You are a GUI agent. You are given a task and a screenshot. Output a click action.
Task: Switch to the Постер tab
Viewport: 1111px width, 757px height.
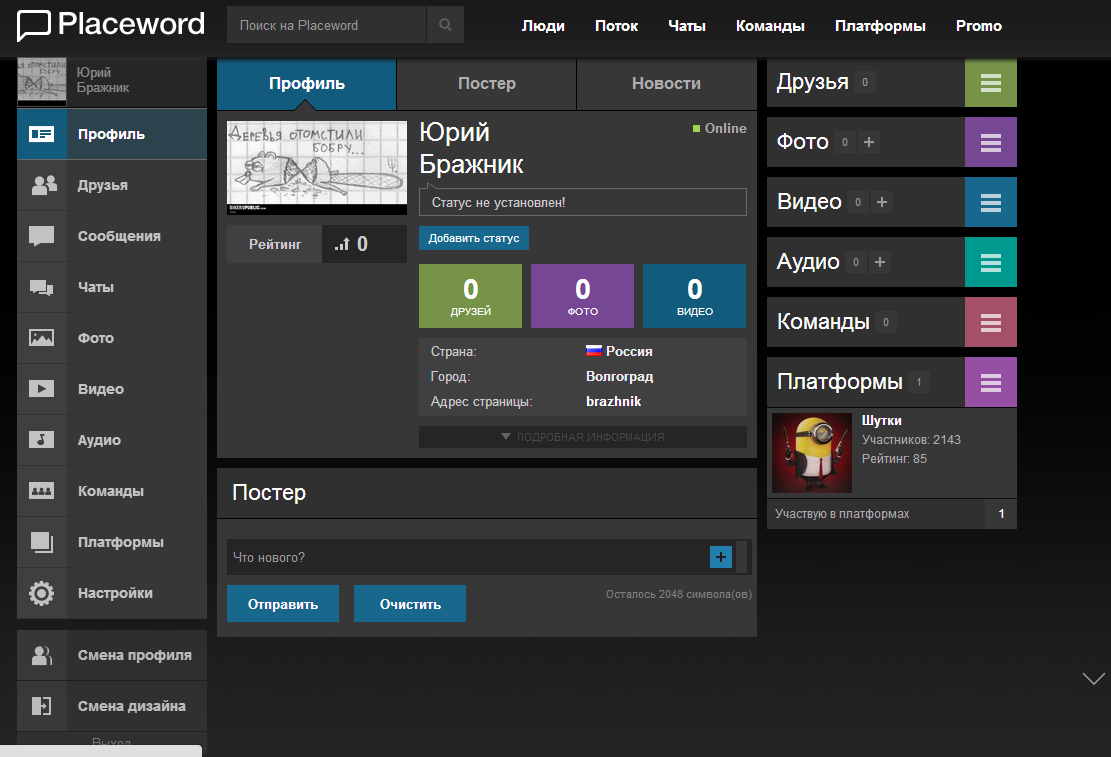[x=487, y=84]
